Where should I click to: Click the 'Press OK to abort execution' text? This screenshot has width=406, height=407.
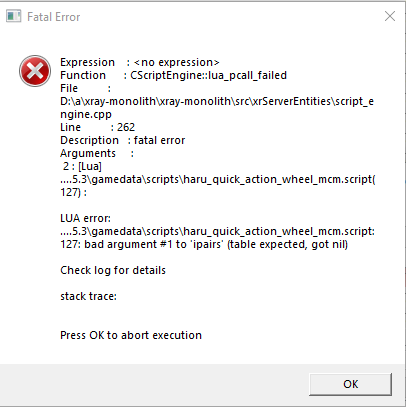131,335
